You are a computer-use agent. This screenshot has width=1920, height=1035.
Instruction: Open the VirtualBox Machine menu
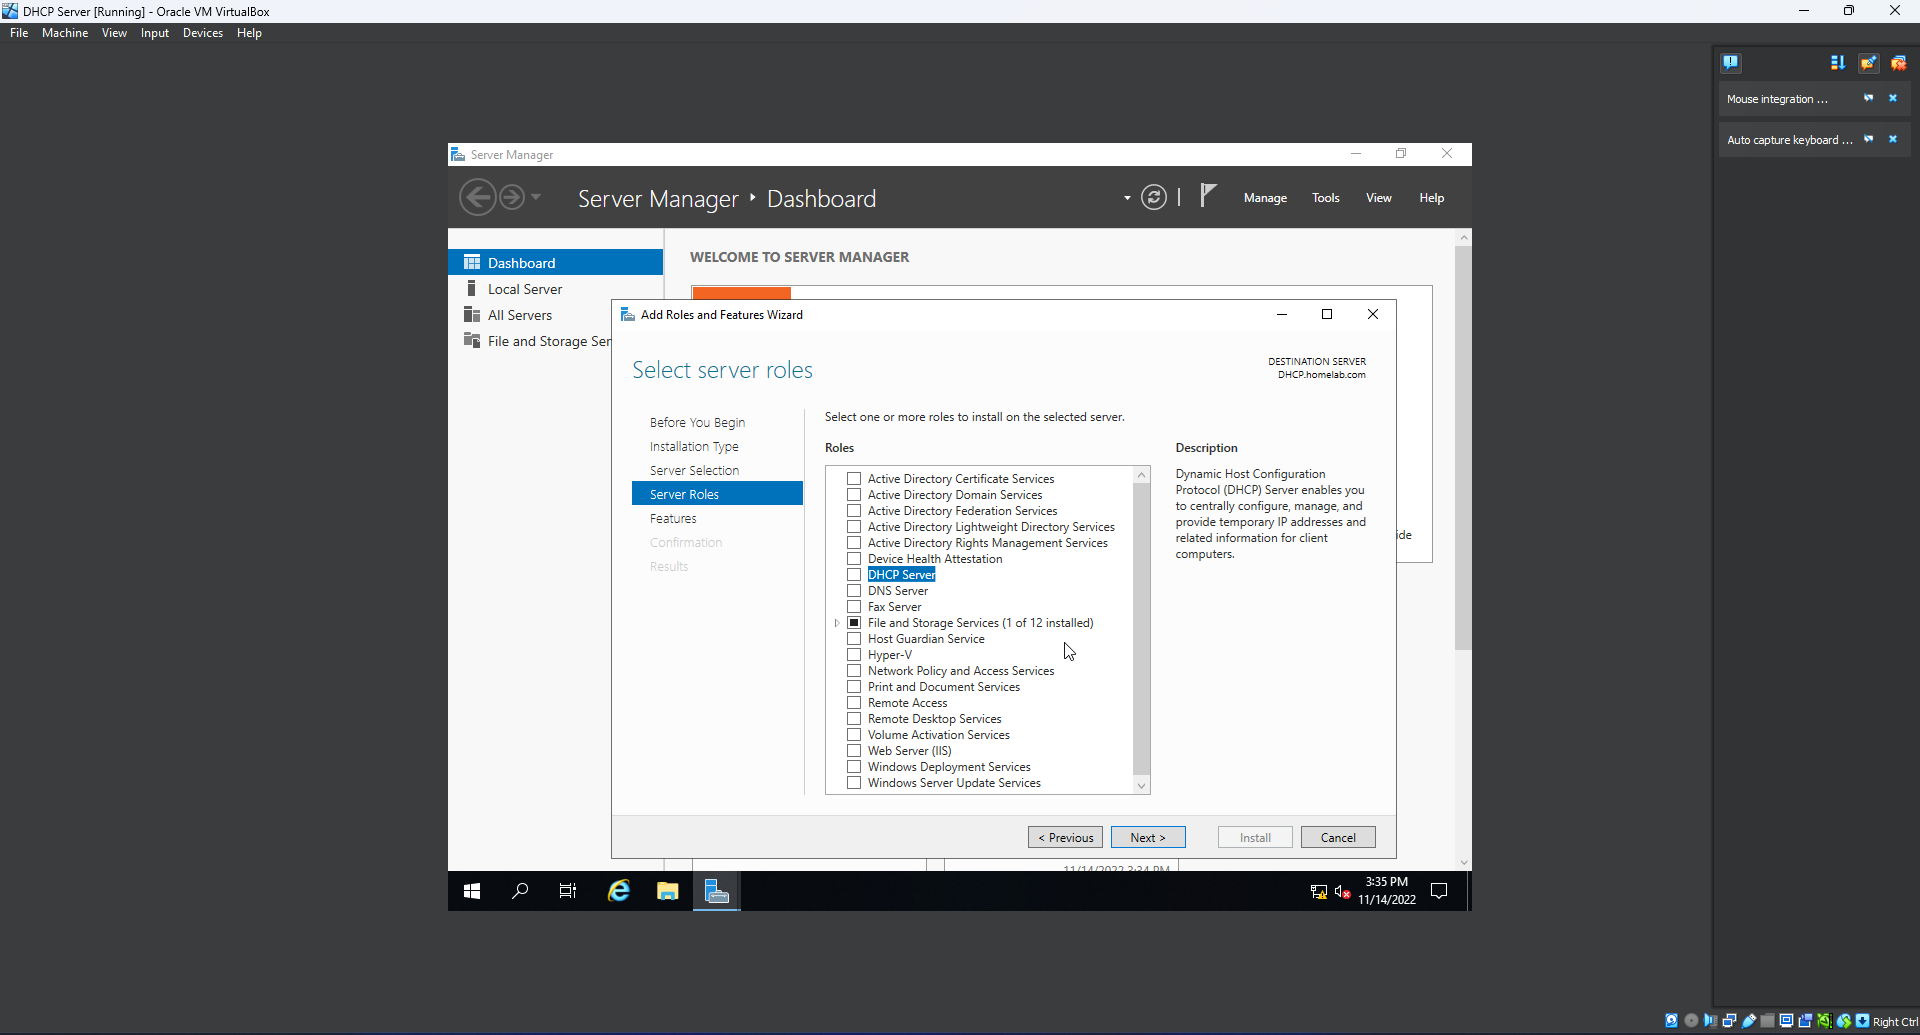[65, 33]
